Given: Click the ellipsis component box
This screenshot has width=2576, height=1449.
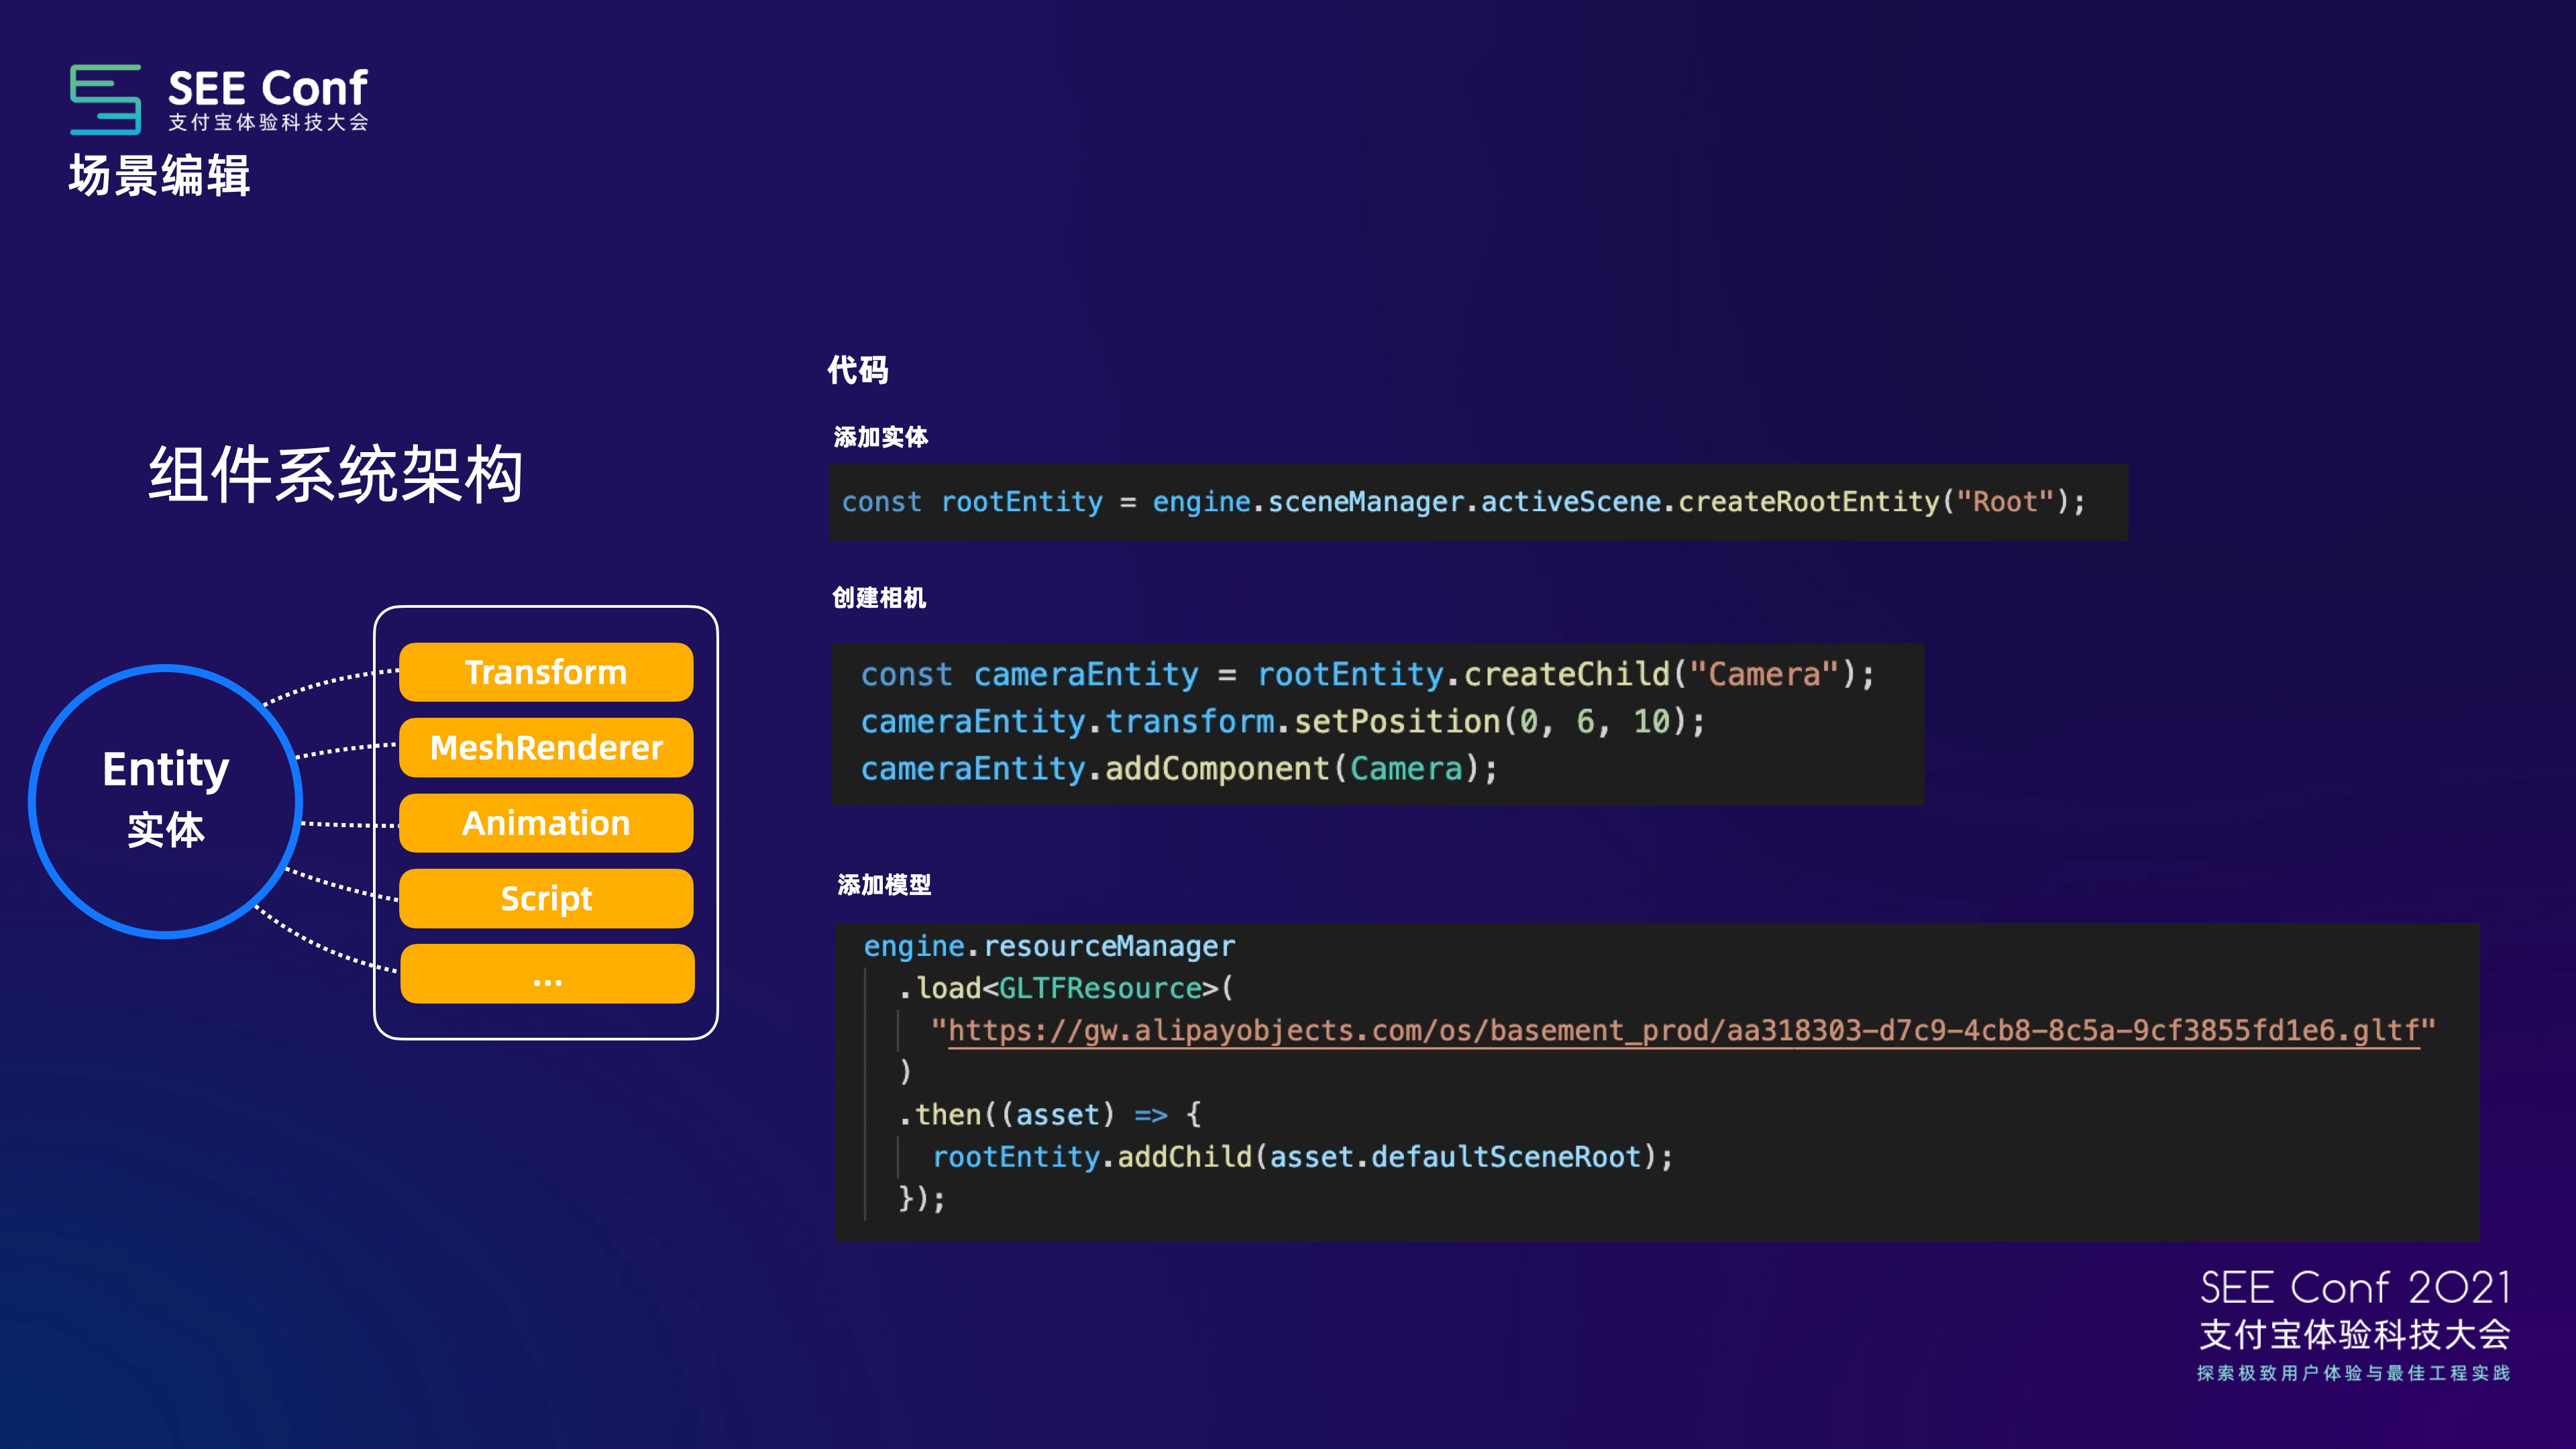Looking at the screenshot, I should pos(547,974).
